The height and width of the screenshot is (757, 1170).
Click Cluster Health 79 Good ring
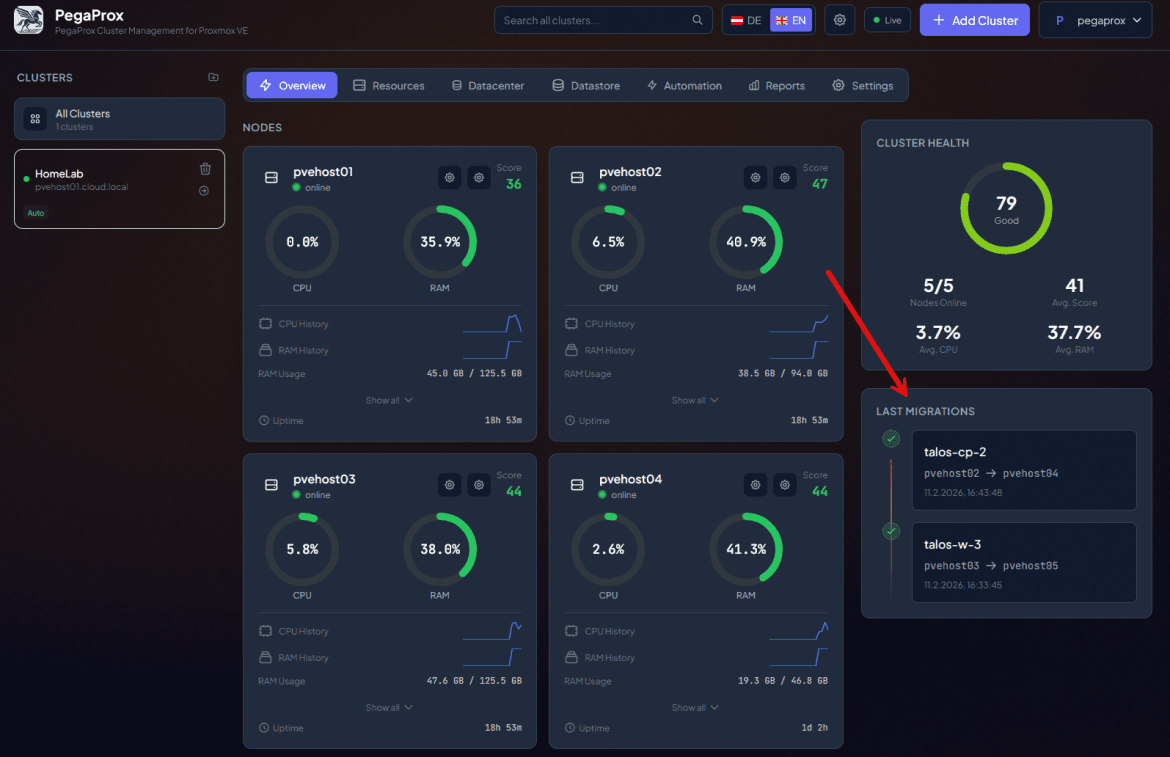(1006, 209)
